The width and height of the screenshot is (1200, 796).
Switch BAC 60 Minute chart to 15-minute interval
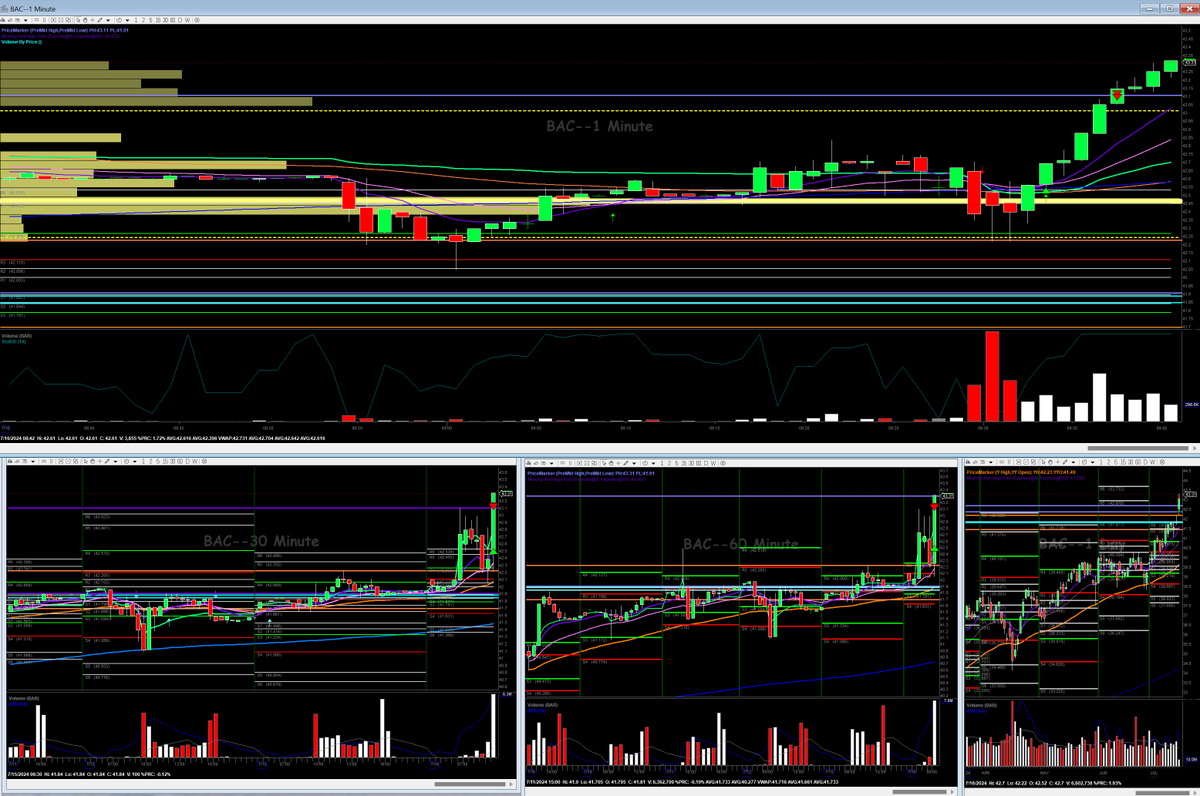[684, 461]
